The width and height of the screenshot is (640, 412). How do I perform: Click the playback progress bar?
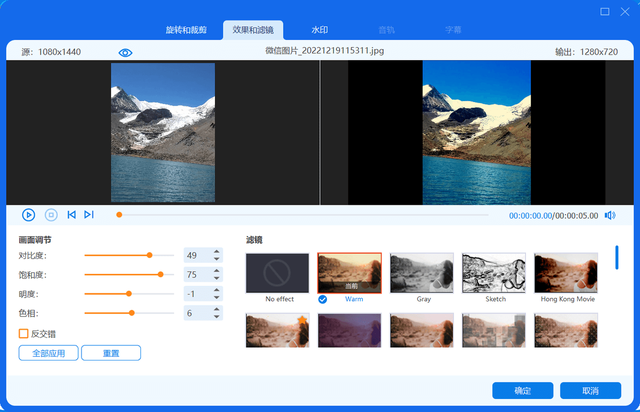point(302,215)
